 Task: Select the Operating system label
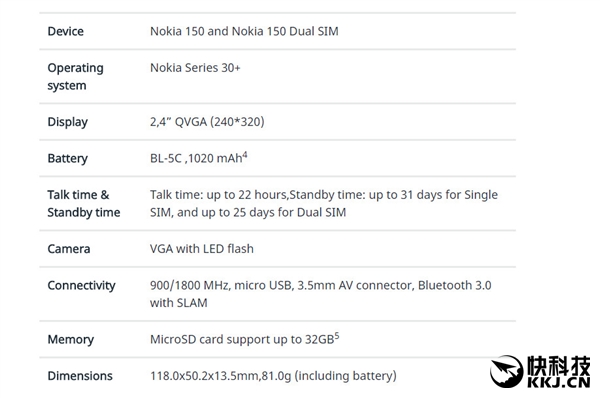pos(75,77)
